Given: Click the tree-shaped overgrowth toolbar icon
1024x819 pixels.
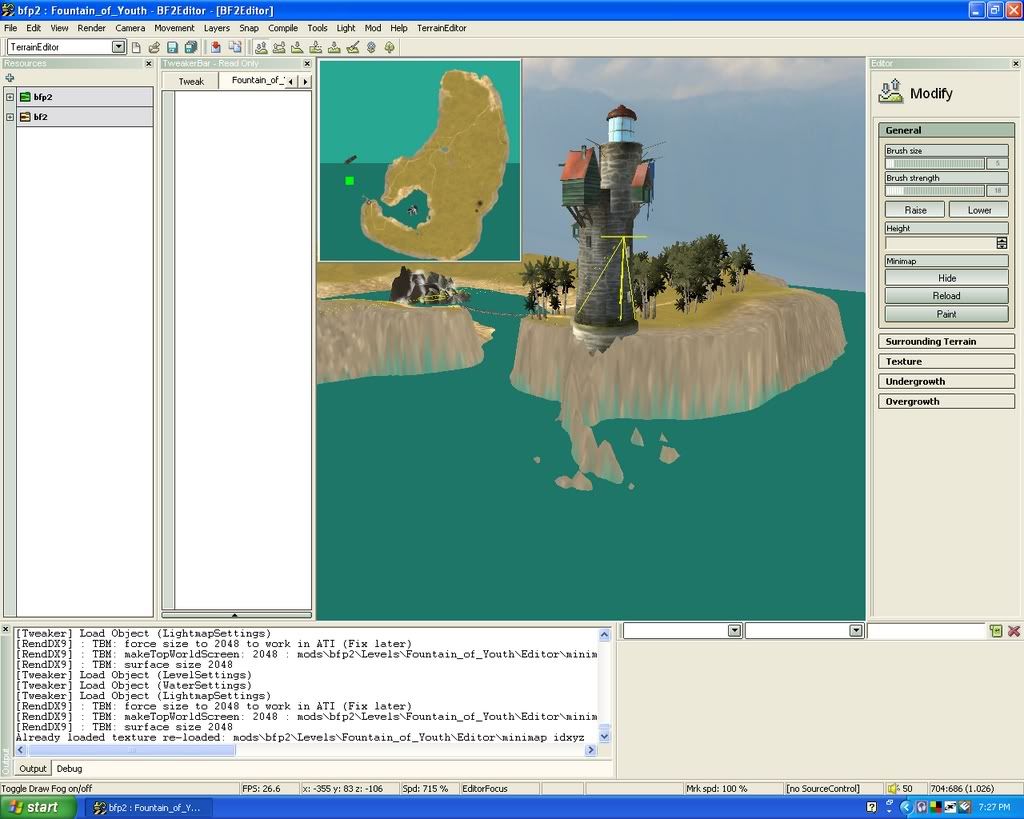Looking at the screenshot, I should (x=389, y=47).
